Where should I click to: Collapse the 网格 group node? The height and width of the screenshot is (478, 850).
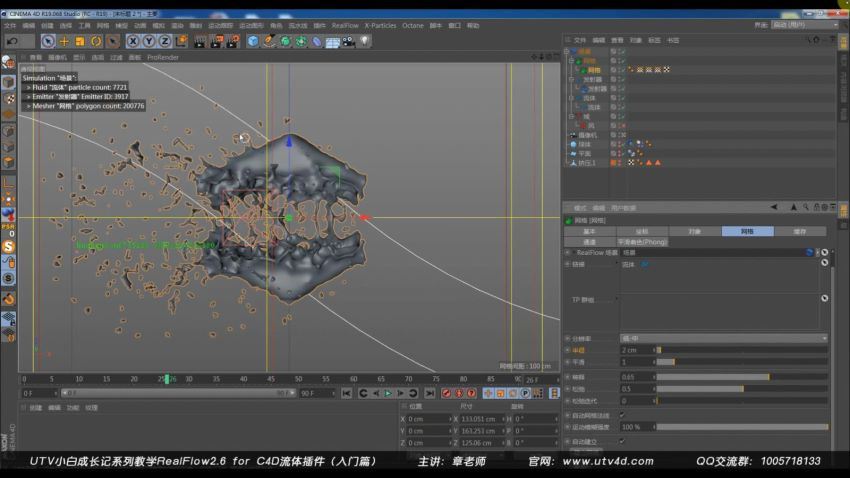(x=571, y=61)
